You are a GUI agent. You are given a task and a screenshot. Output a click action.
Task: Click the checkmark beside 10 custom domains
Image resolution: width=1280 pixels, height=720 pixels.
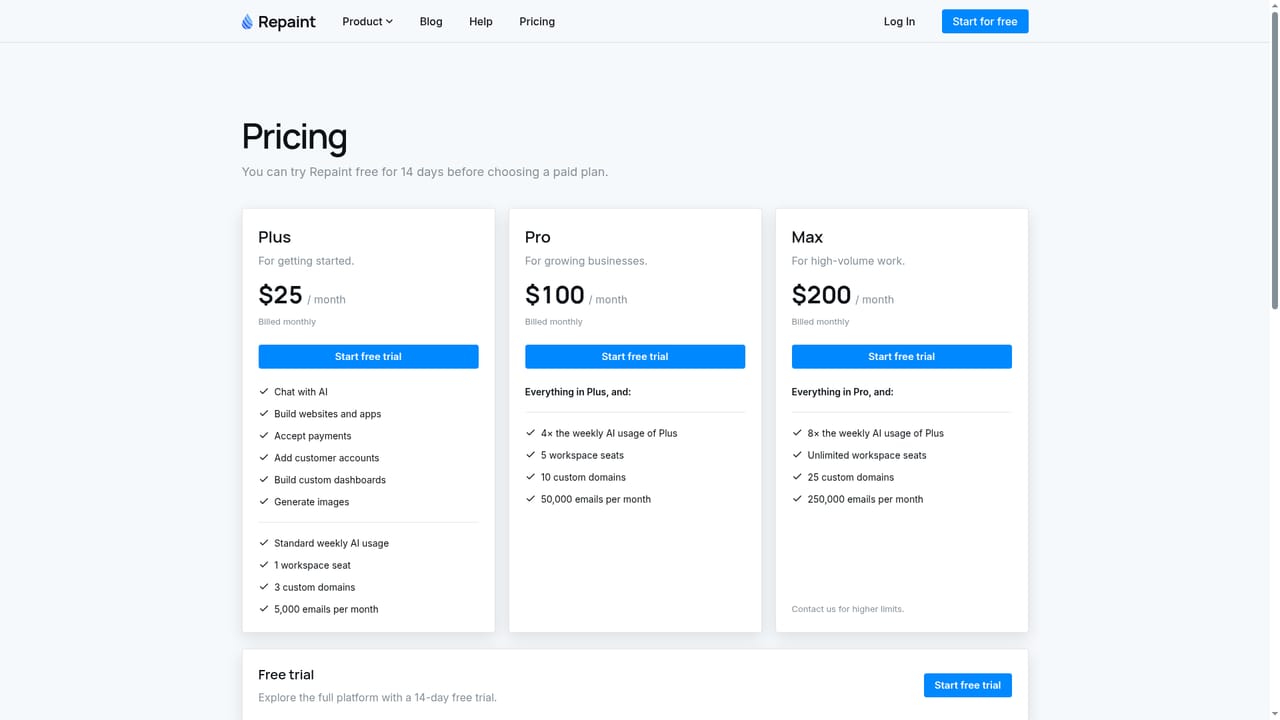pyautogui.click(x=531, y=477)
